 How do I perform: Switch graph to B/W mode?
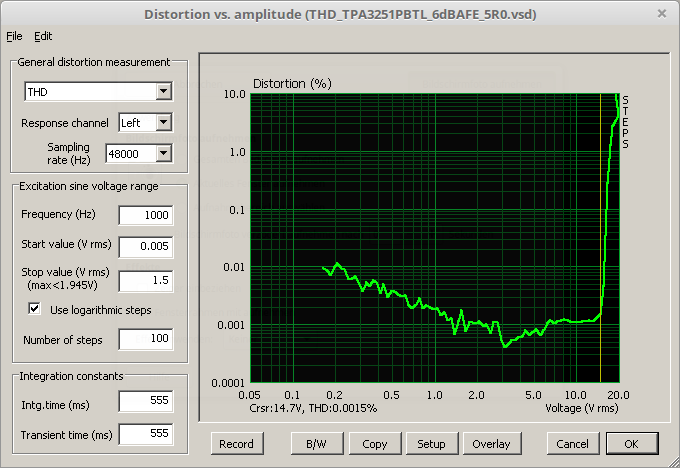[317, 444]
